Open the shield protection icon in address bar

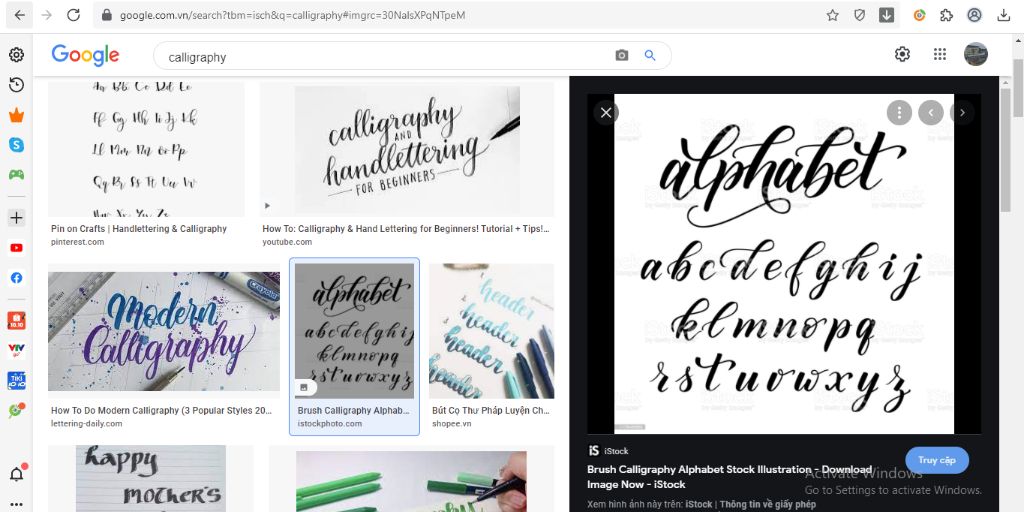tap(859, 15)
